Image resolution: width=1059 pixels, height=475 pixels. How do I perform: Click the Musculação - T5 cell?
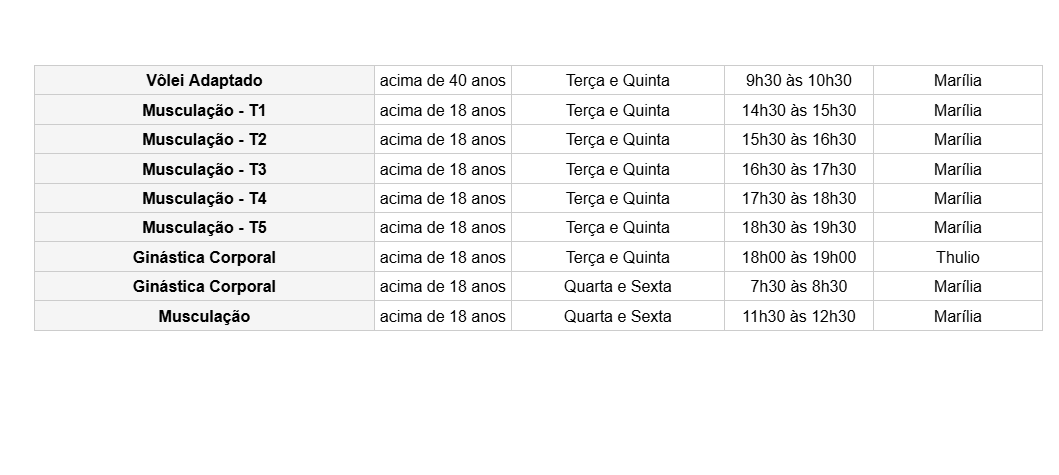click(204, 227)
